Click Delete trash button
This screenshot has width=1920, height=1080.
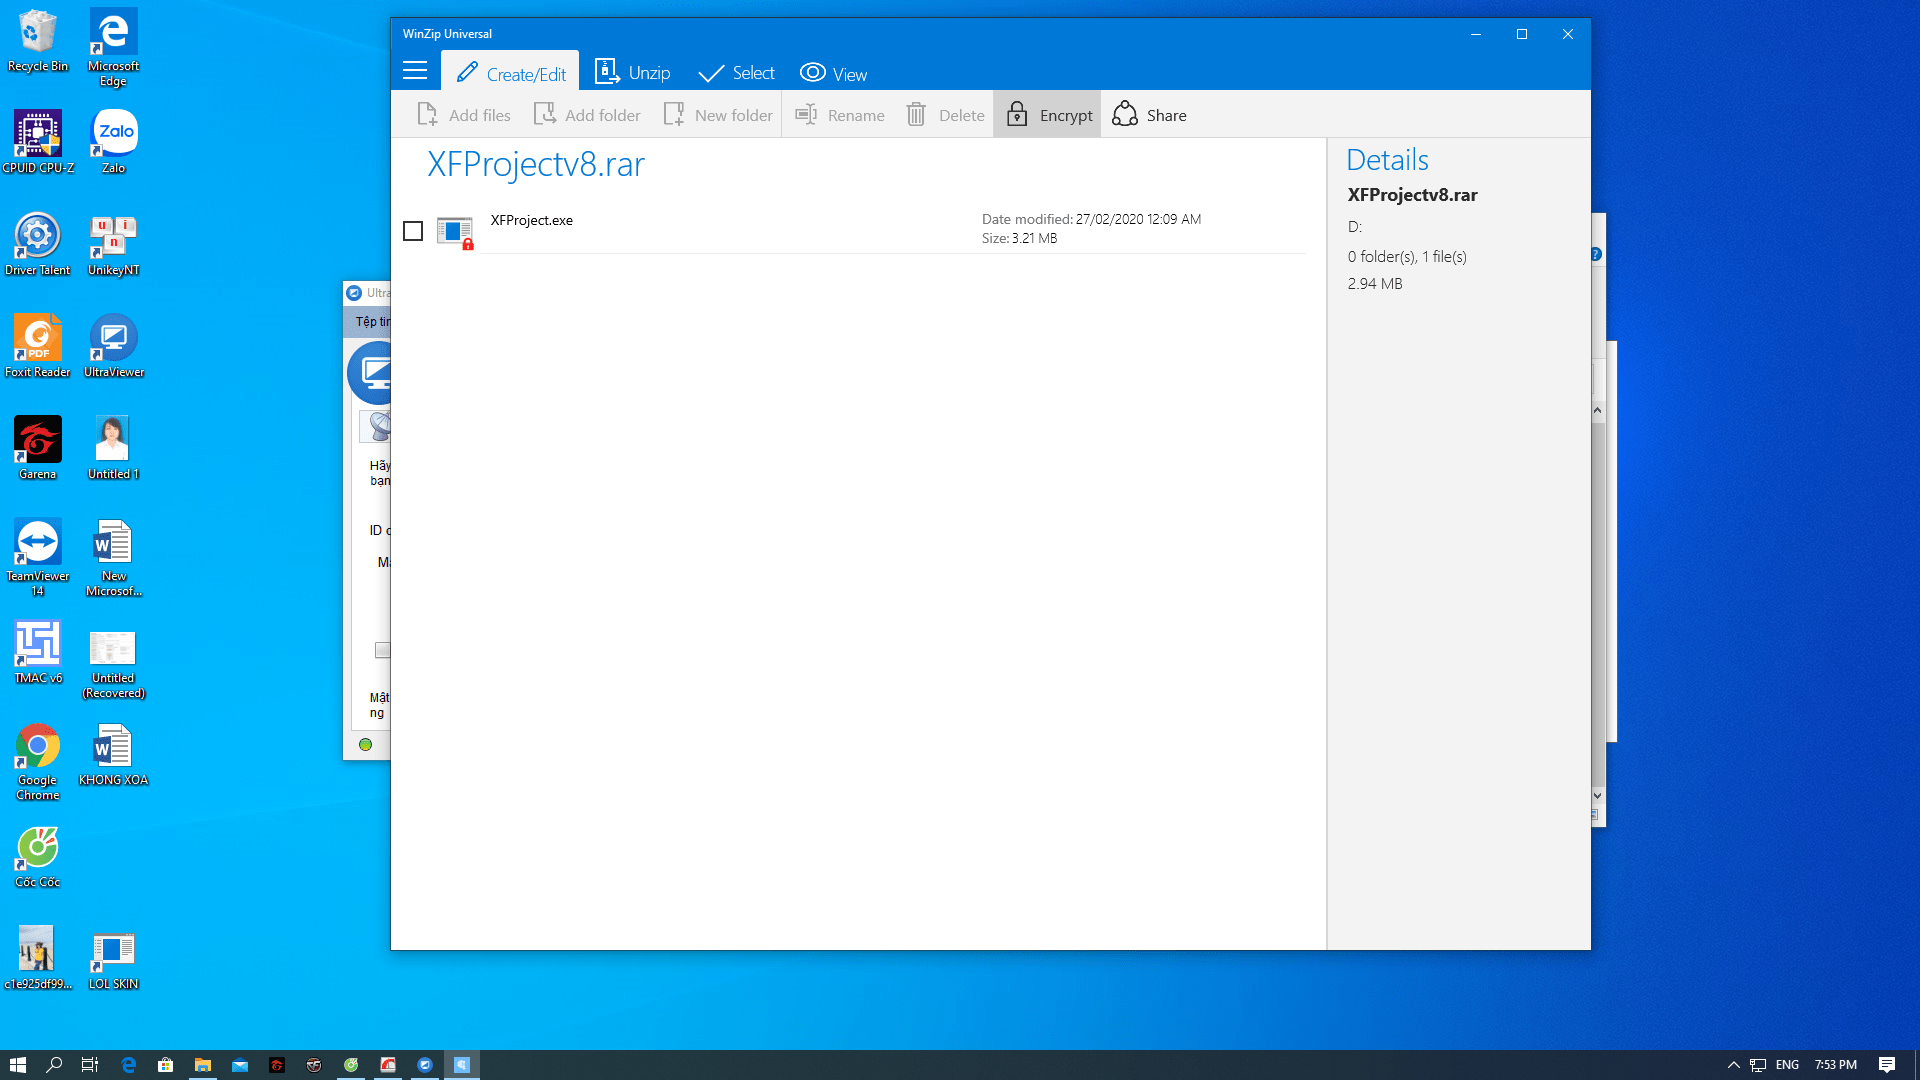[945, 115]
